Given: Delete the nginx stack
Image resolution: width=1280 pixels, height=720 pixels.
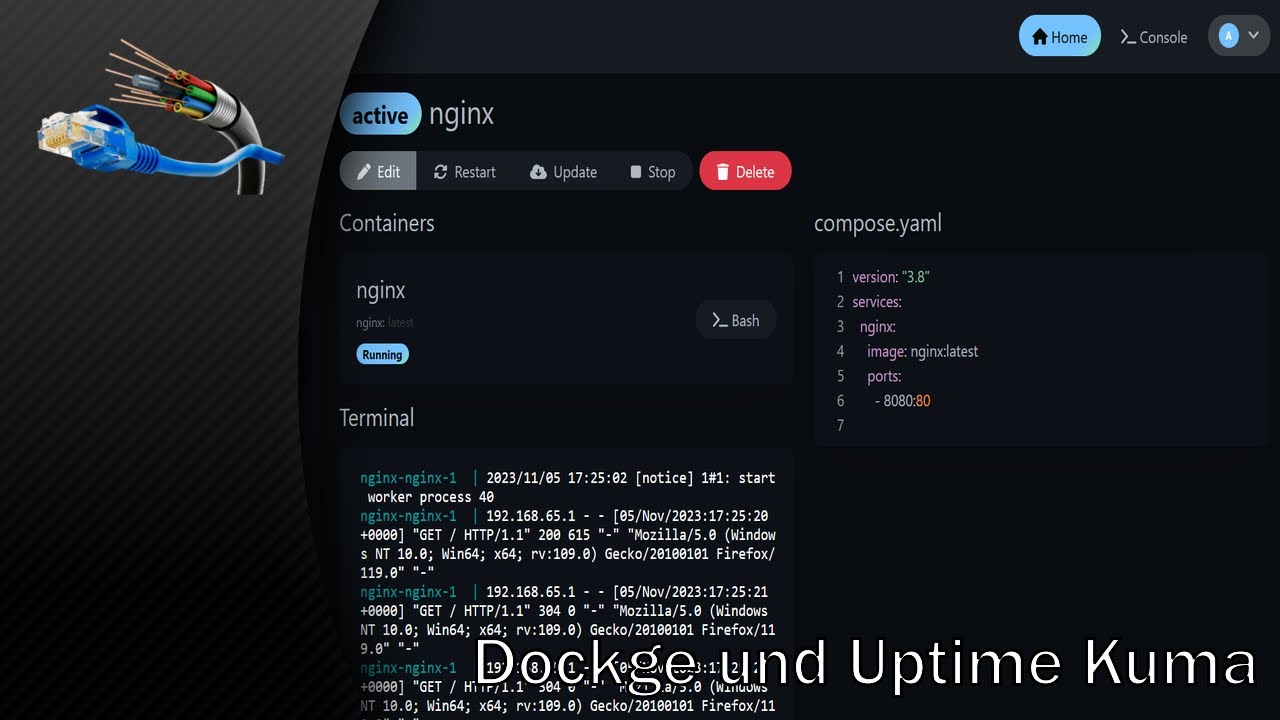Looking at the screenshot, I should tap(745, 171).
